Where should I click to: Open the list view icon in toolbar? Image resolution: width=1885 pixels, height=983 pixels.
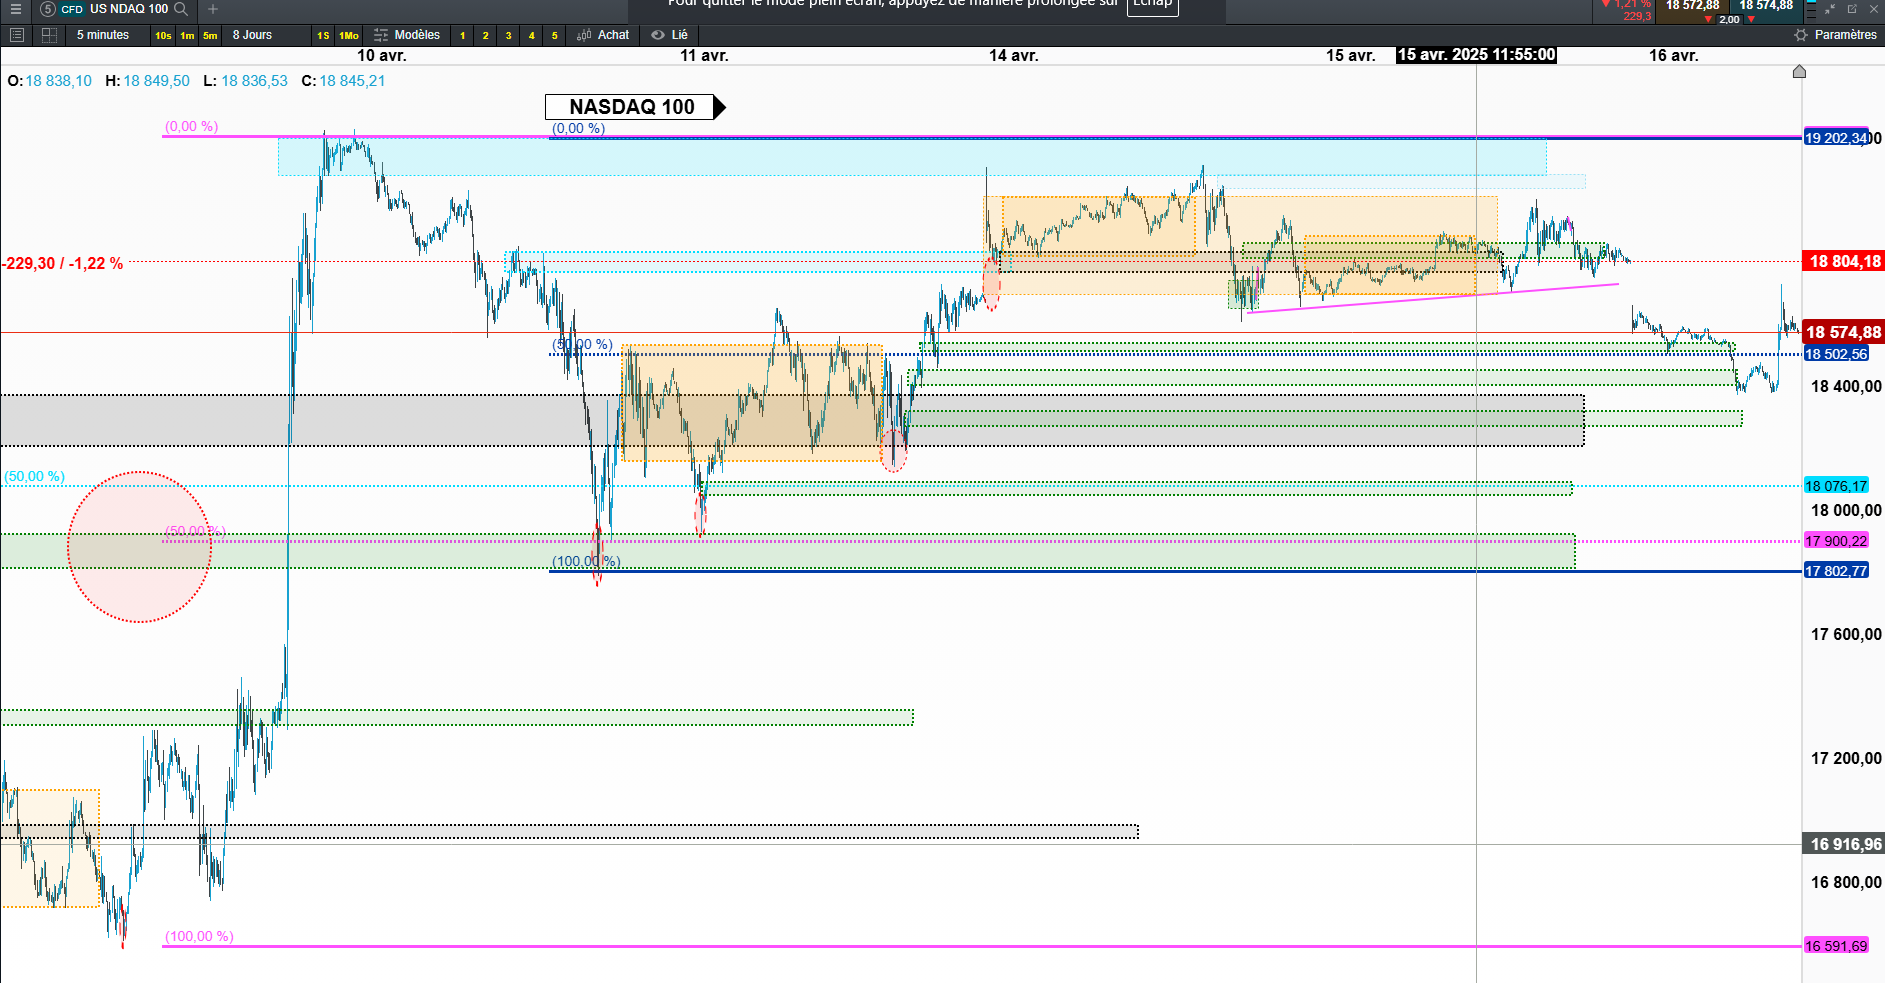click(x=16, y=35)
